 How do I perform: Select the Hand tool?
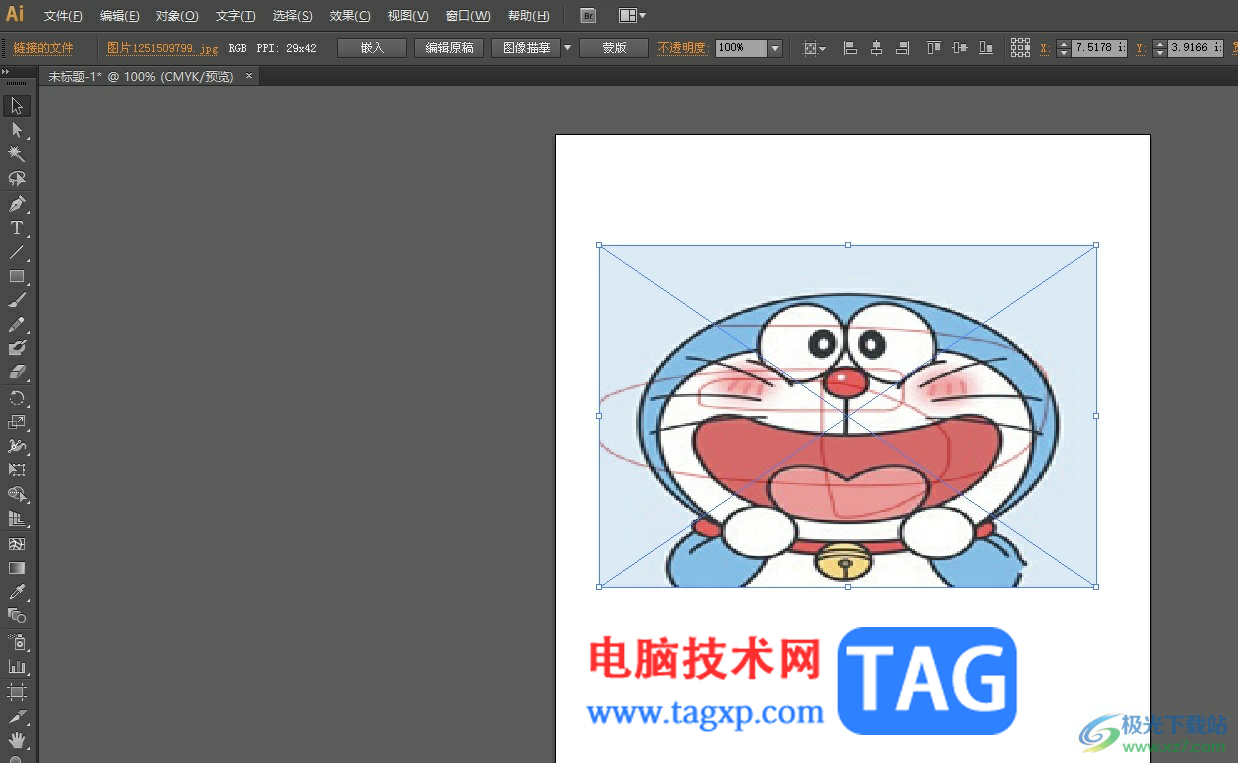[17, 741]
